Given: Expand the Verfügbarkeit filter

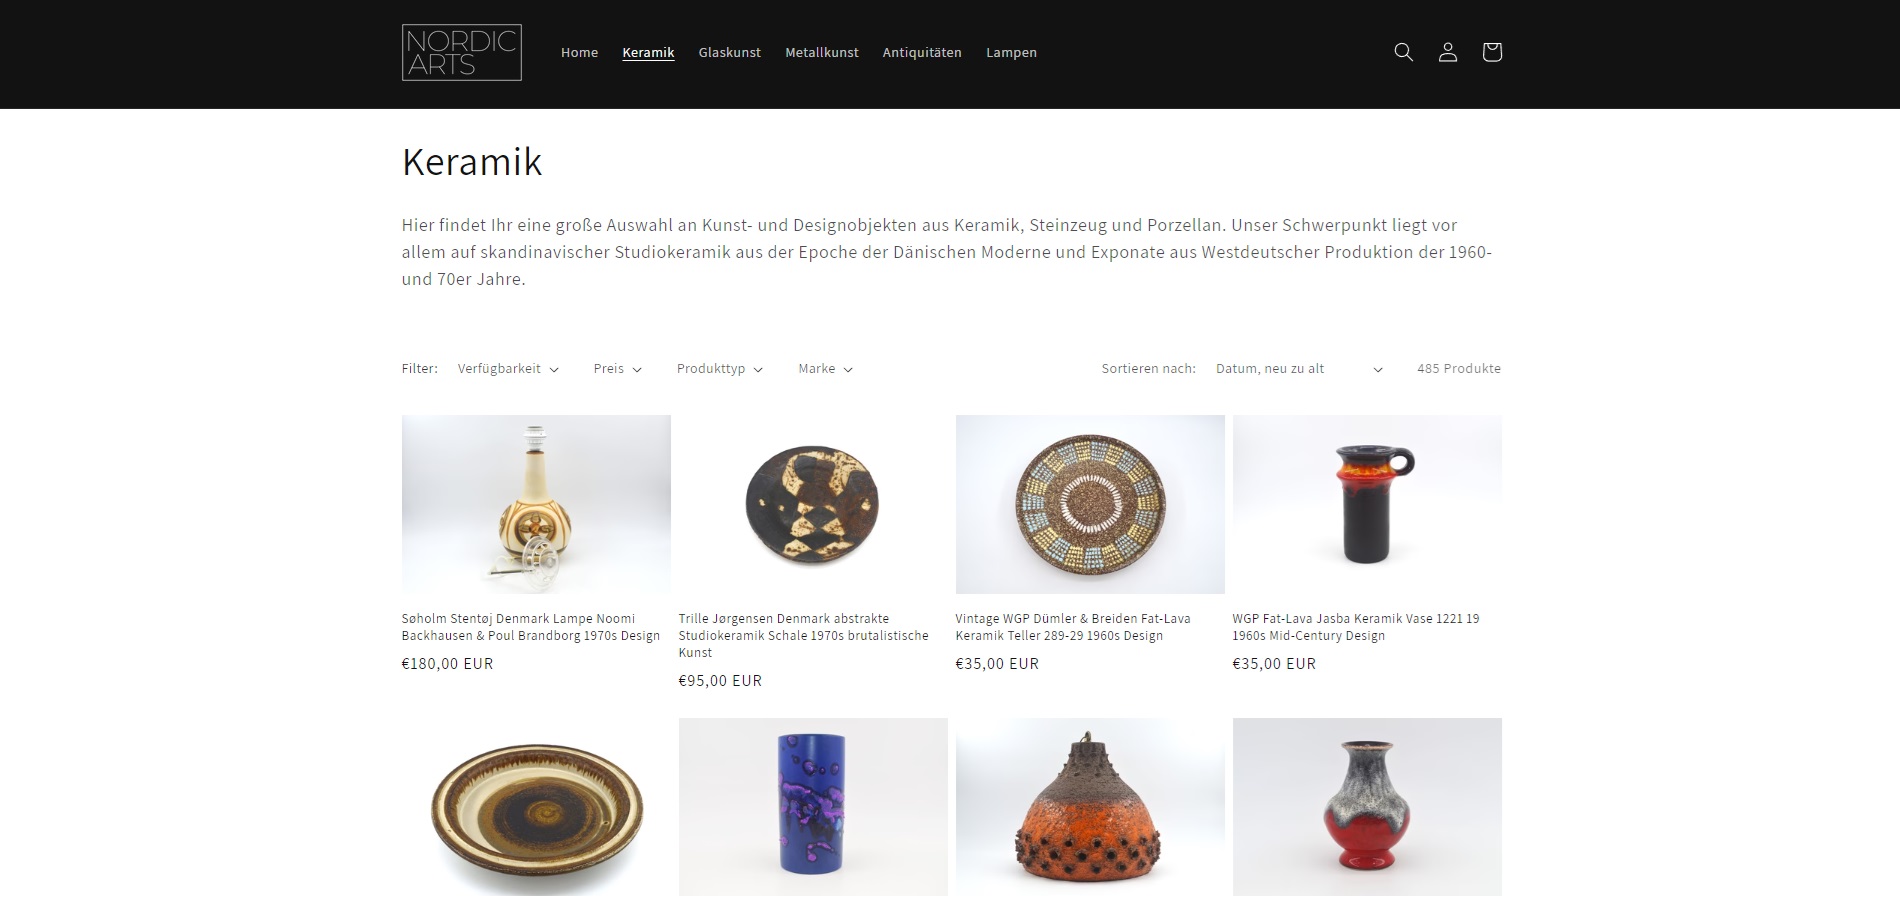Looking at the screenshot, I should [x=508, y=369].
